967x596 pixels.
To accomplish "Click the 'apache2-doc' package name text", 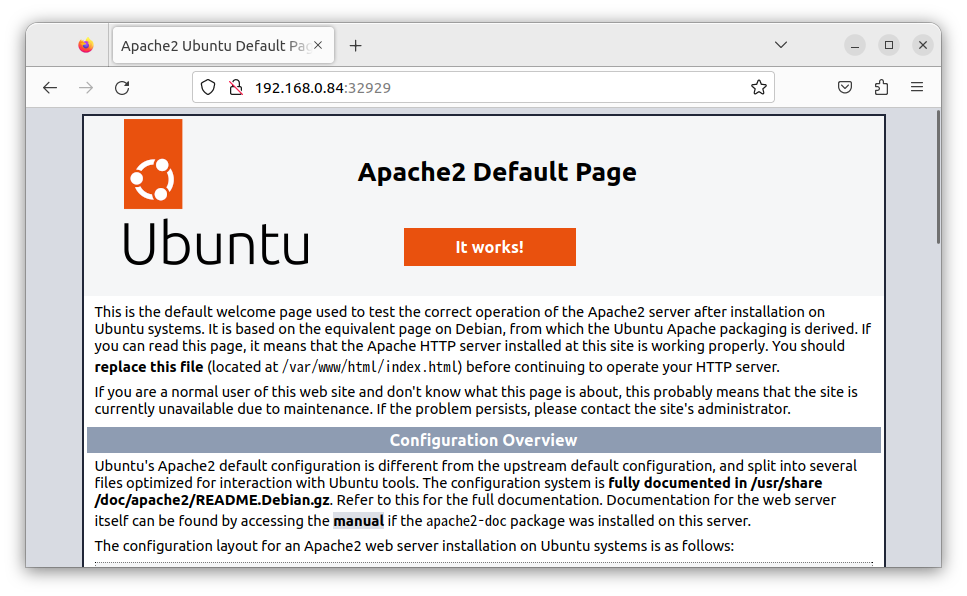I will coord(466,521).
